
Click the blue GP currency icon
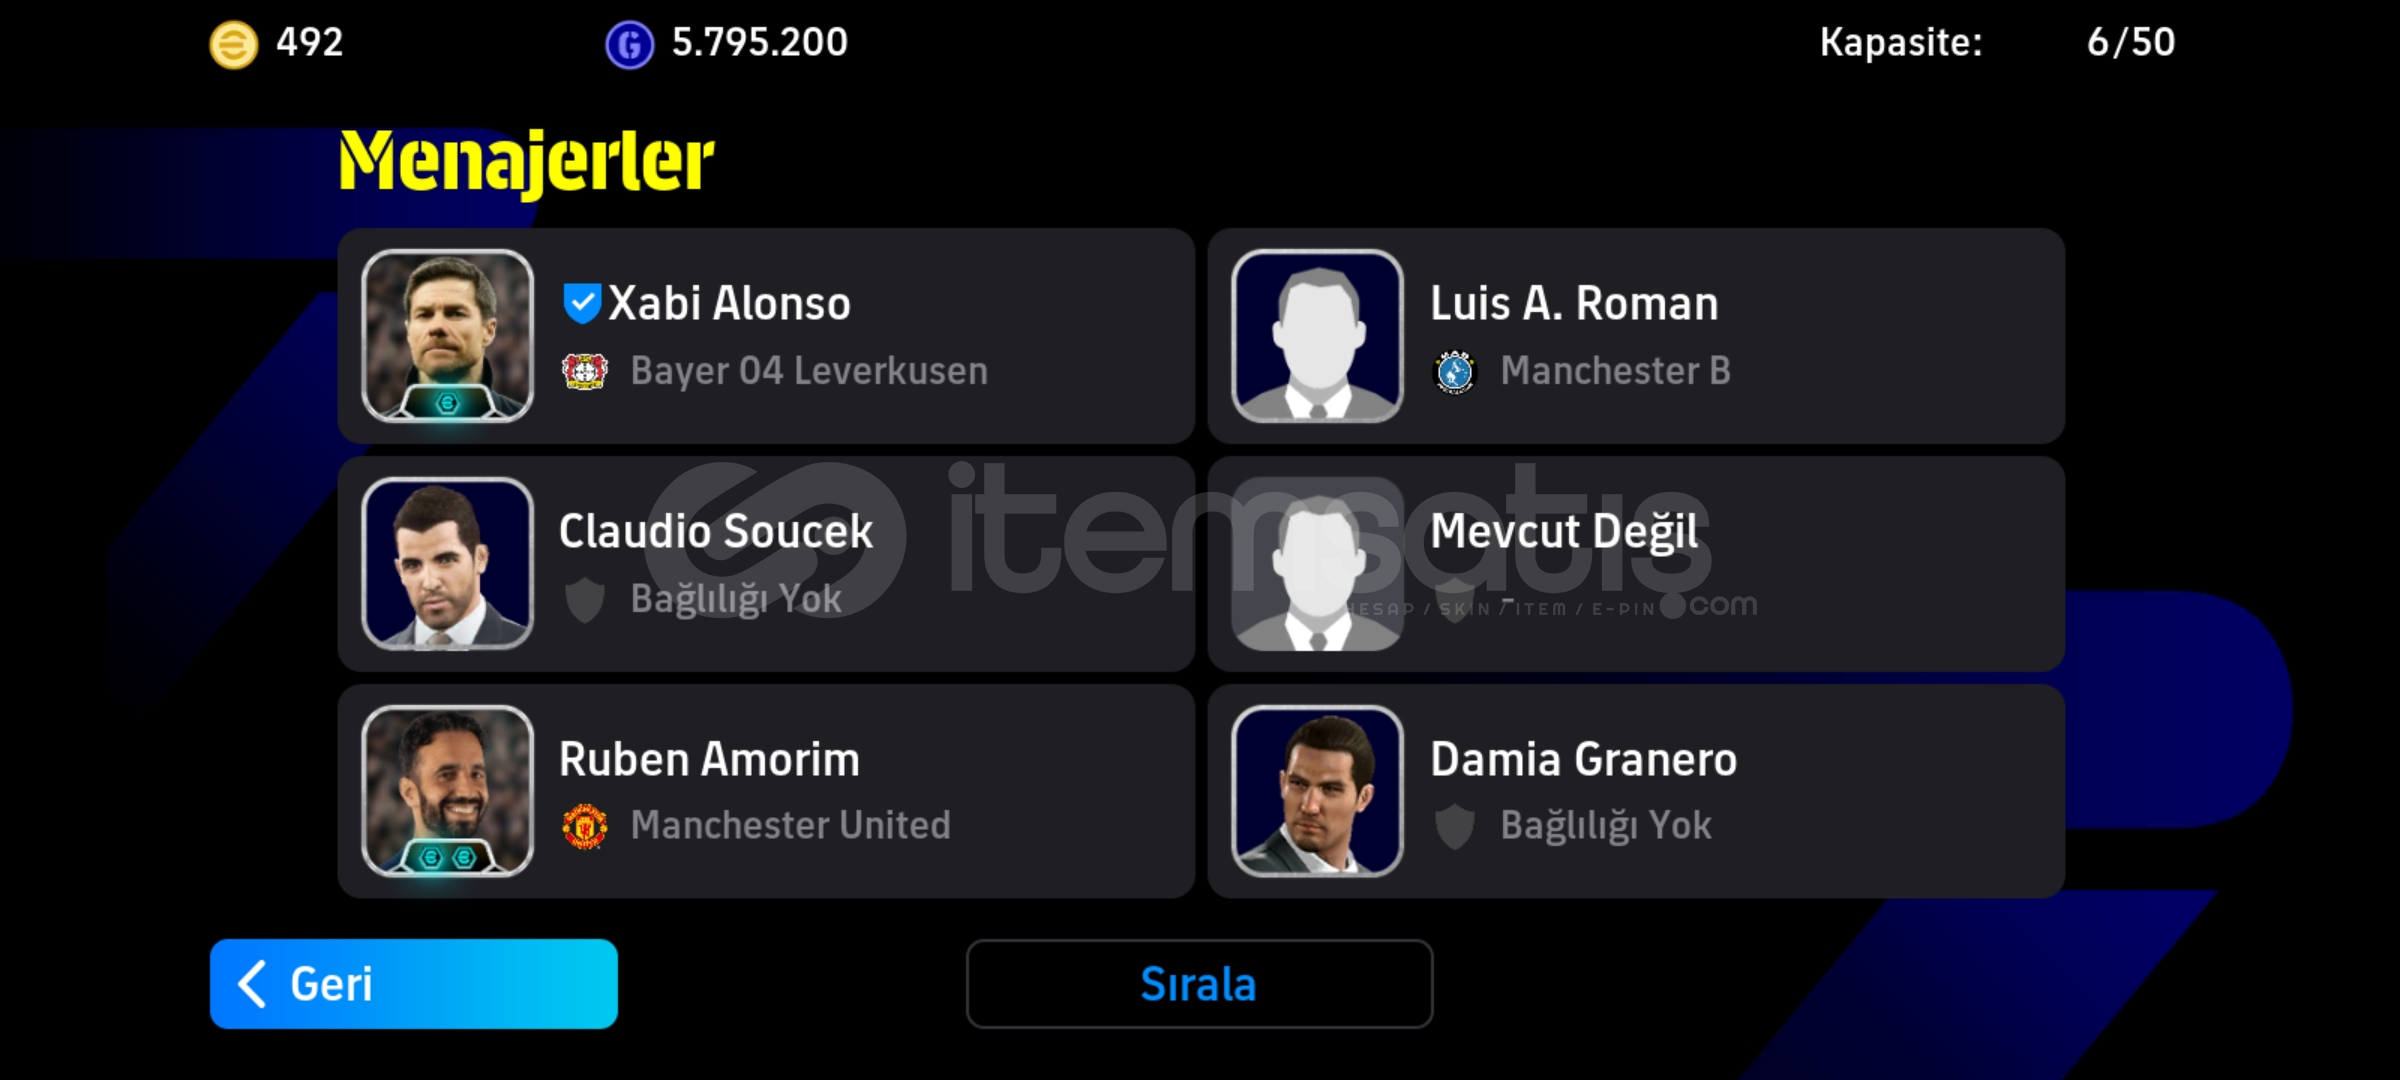pos(629,45)
